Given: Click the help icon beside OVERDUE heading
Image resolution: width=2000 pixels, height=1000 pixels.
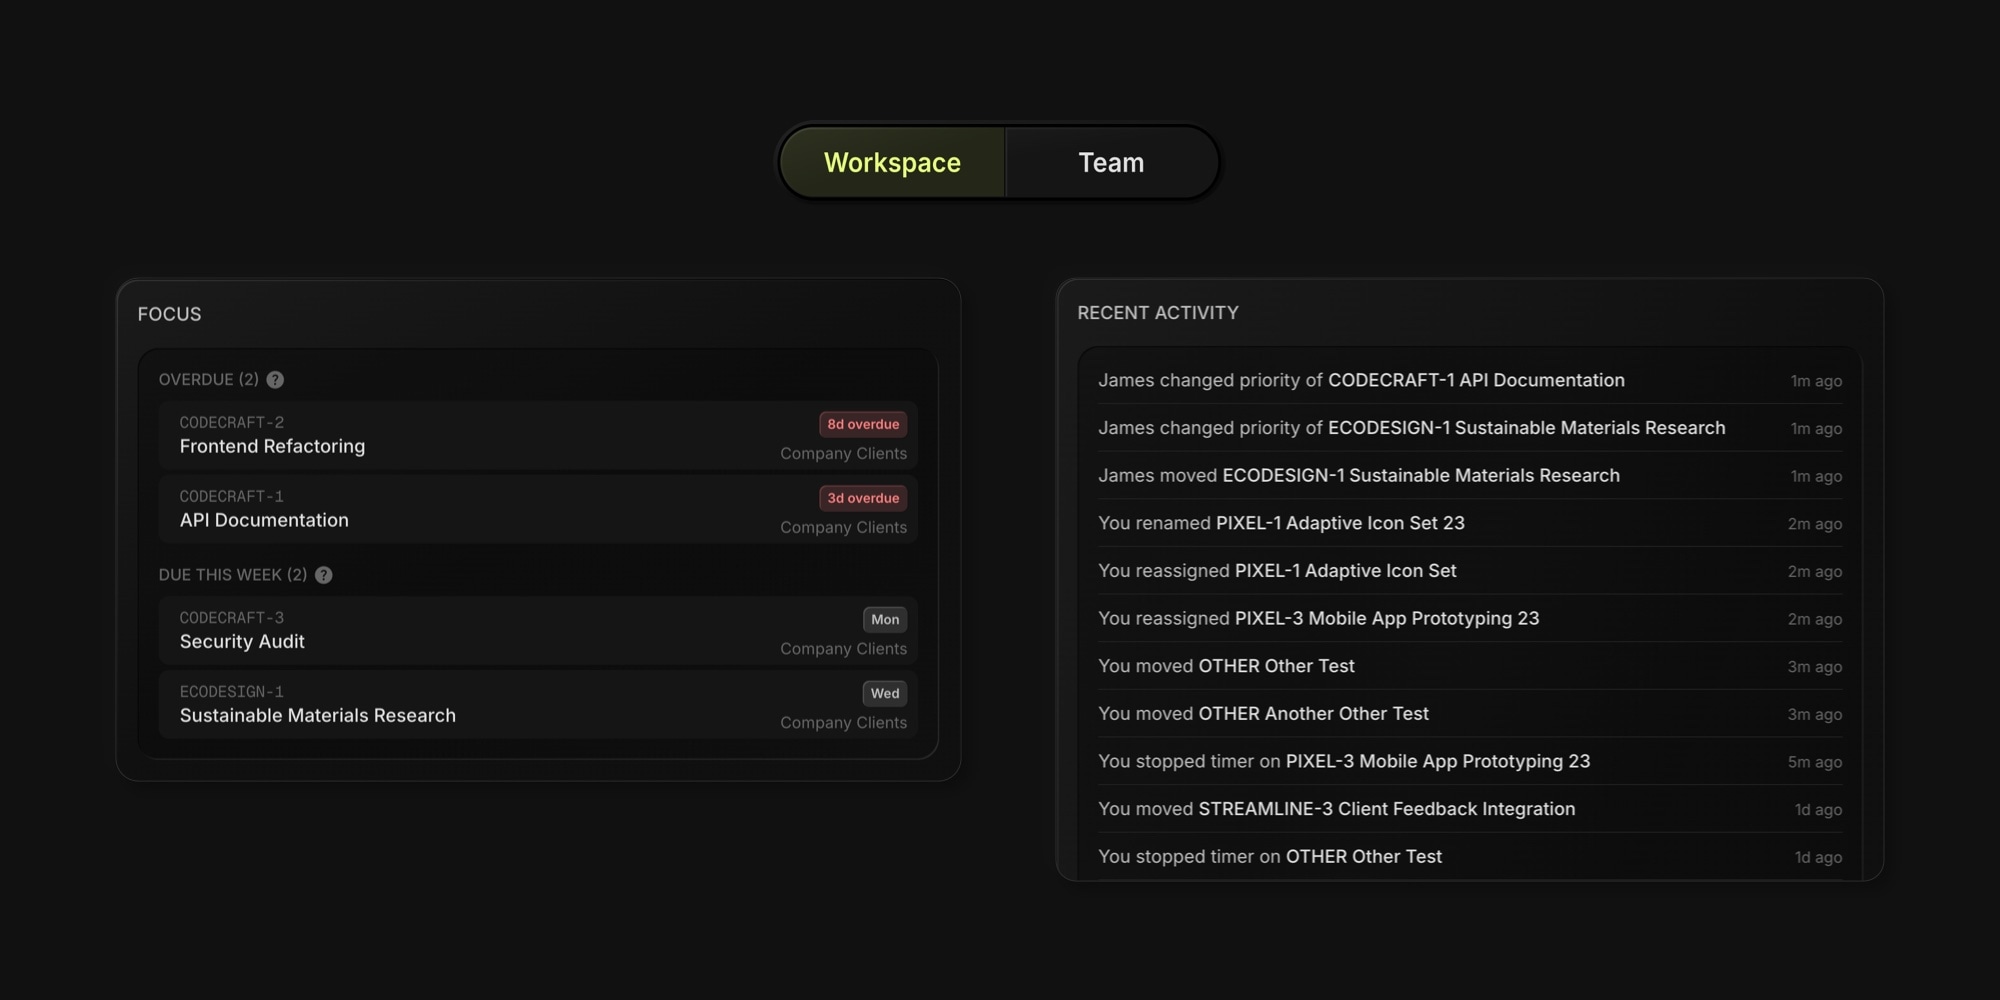Looking at the screenshot, I should click(x=275, y=380).
